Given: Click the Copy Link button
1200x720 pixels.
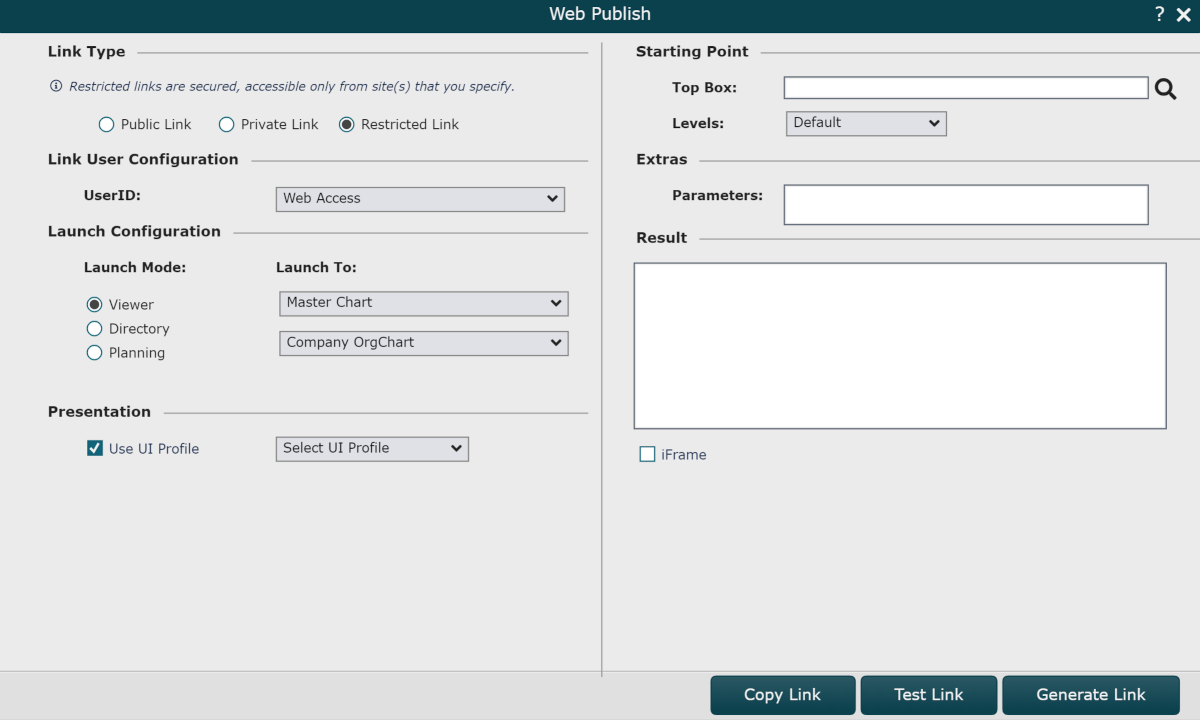Looking at the screenshot, I should point(782,695).
